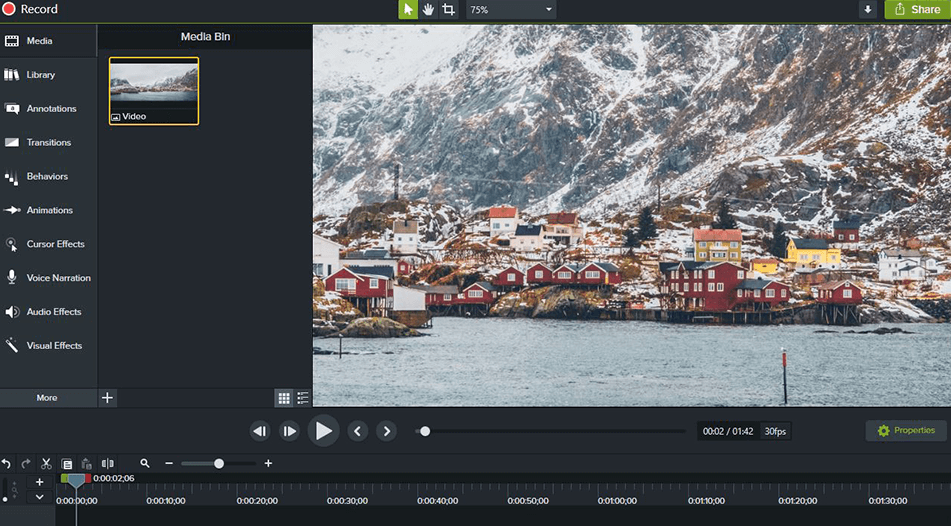Click the 0:01:00;00 mark on timeline ruler

(617, 501)
